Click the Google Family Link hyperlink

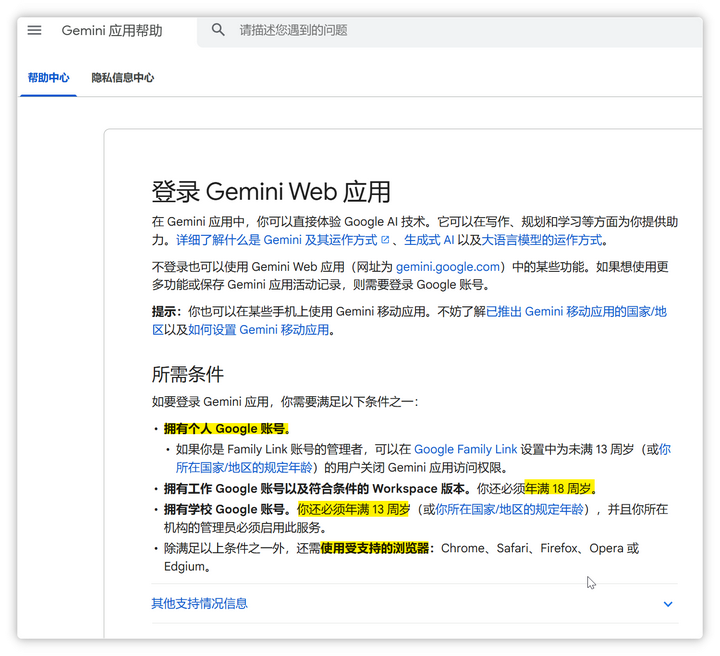[465, 450]
